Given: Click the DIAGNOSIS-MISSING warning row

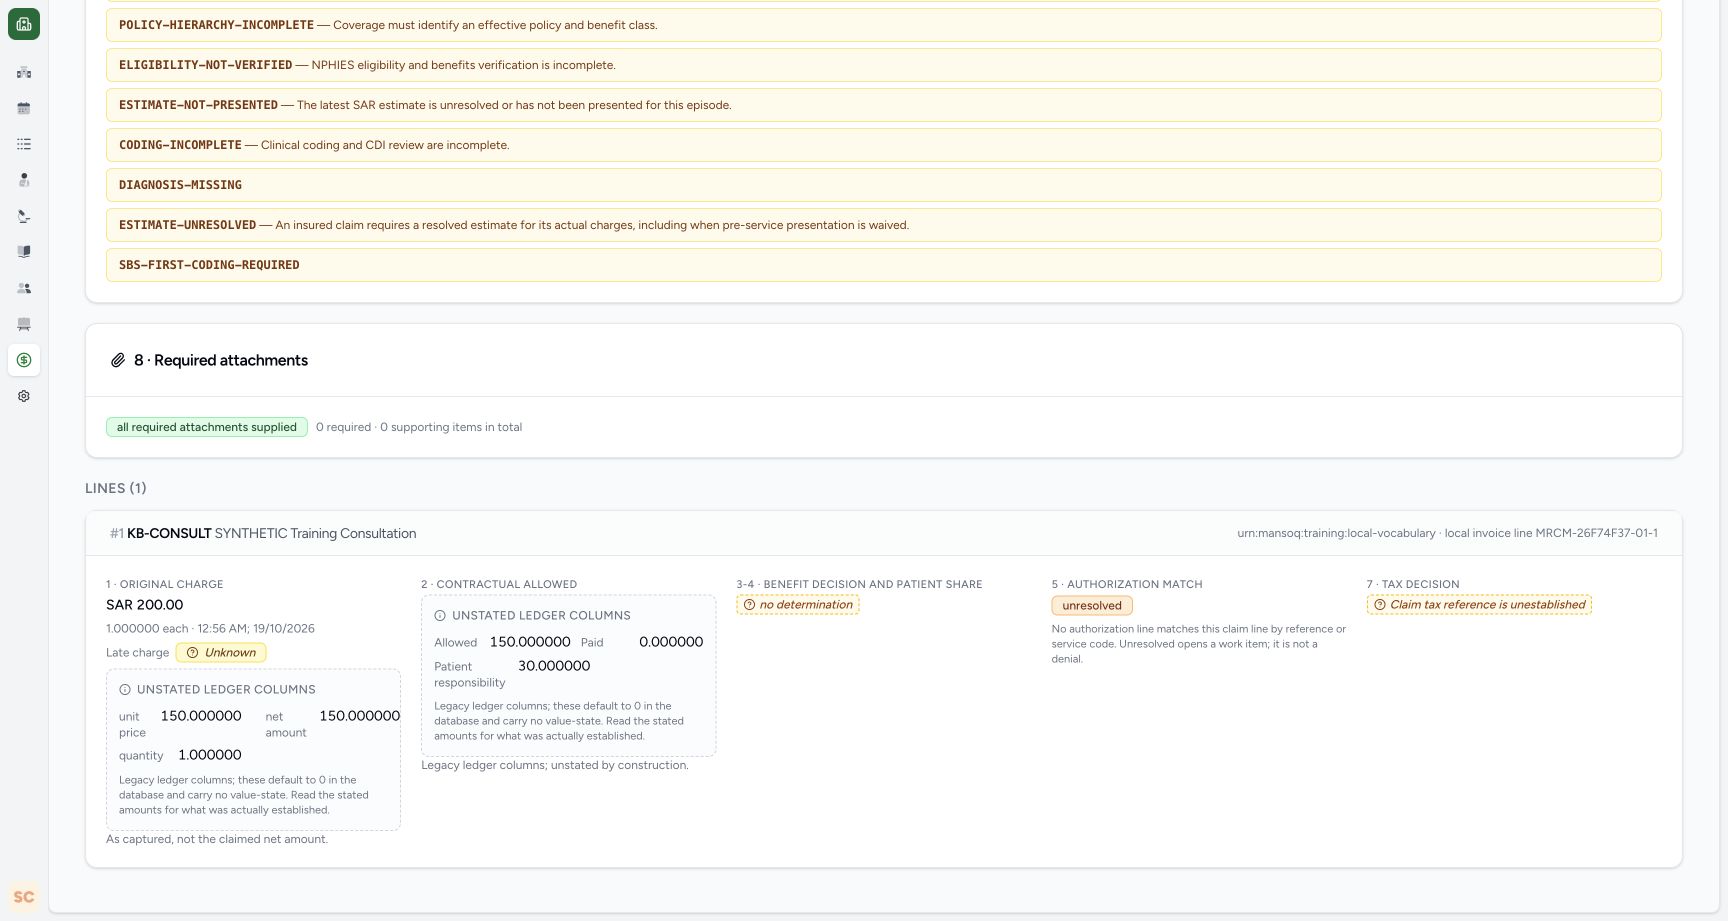Looking at the screenshot, I should (883, 185).
